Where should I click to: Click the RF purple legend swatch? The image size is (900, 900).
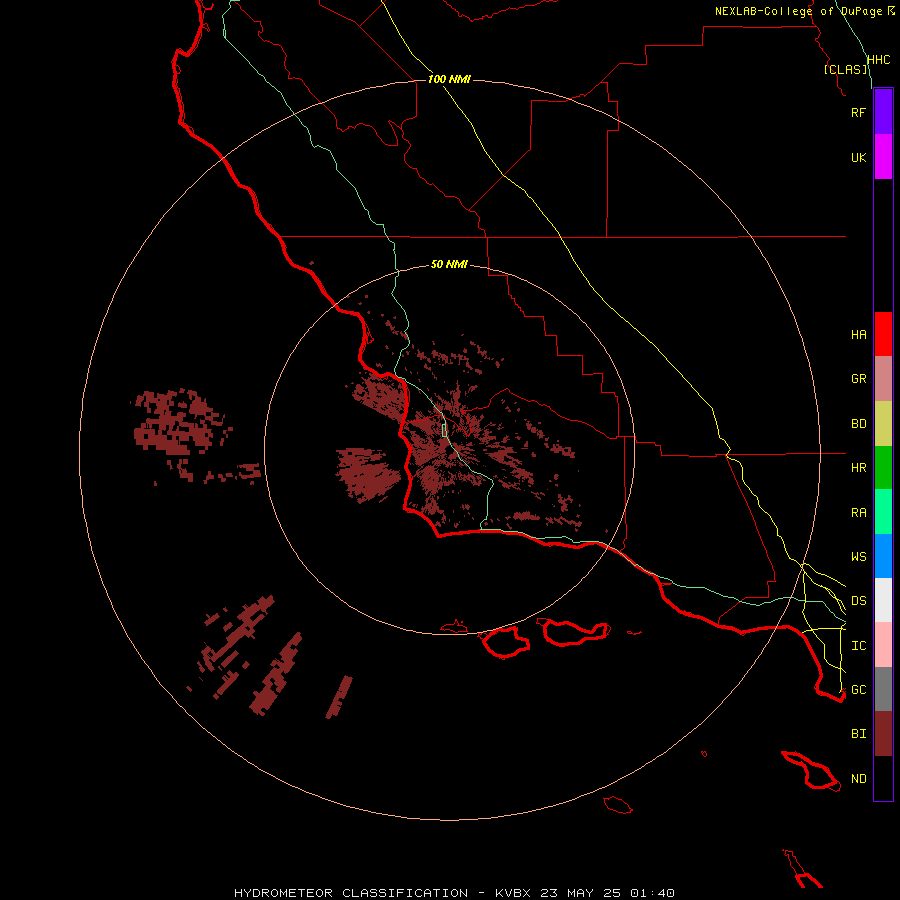(883, 112)
